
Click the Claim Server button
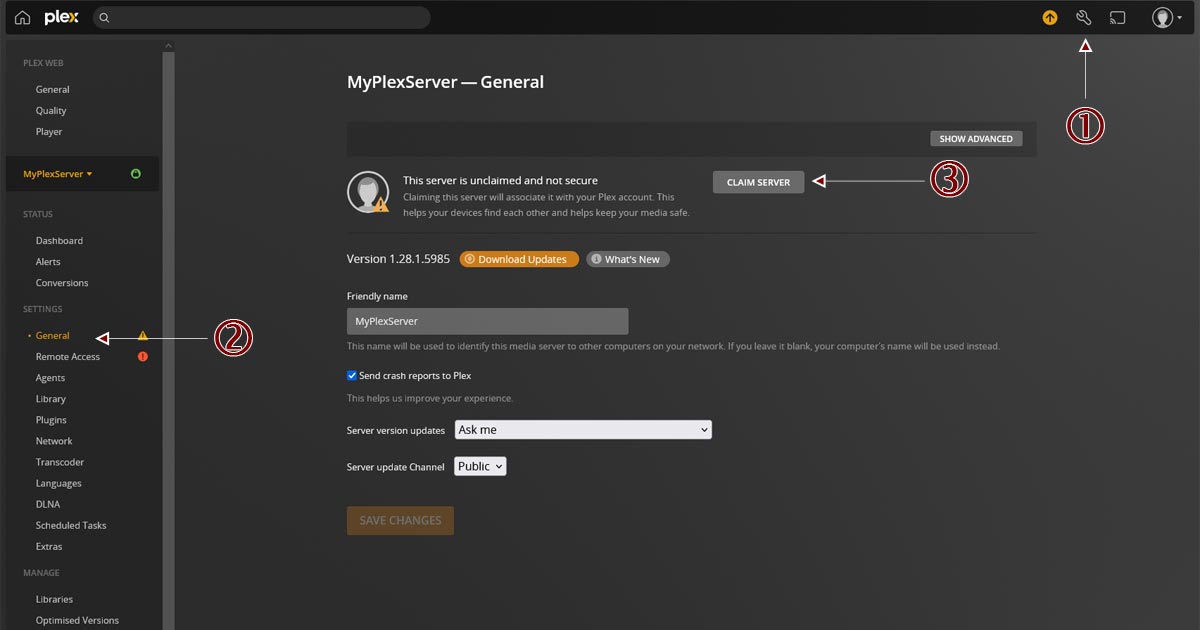[758, 182]
